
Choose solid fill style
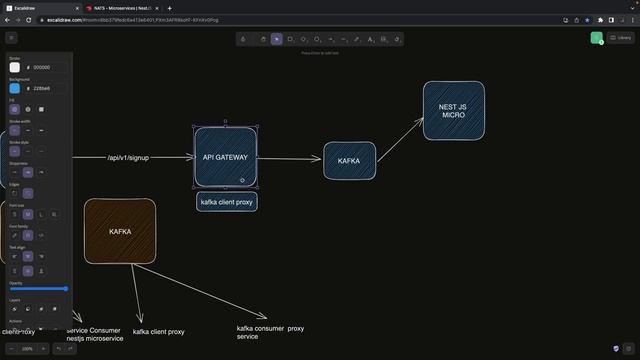[41, 109]
